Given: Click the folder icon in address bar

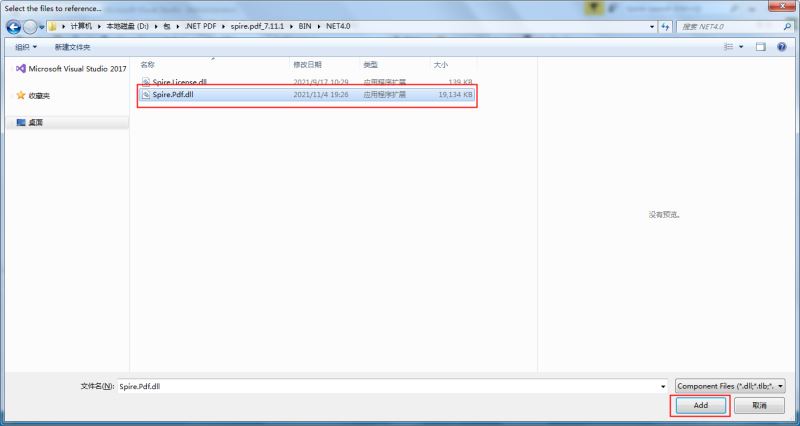Looking at the screenshot, I should coord(53,27).
